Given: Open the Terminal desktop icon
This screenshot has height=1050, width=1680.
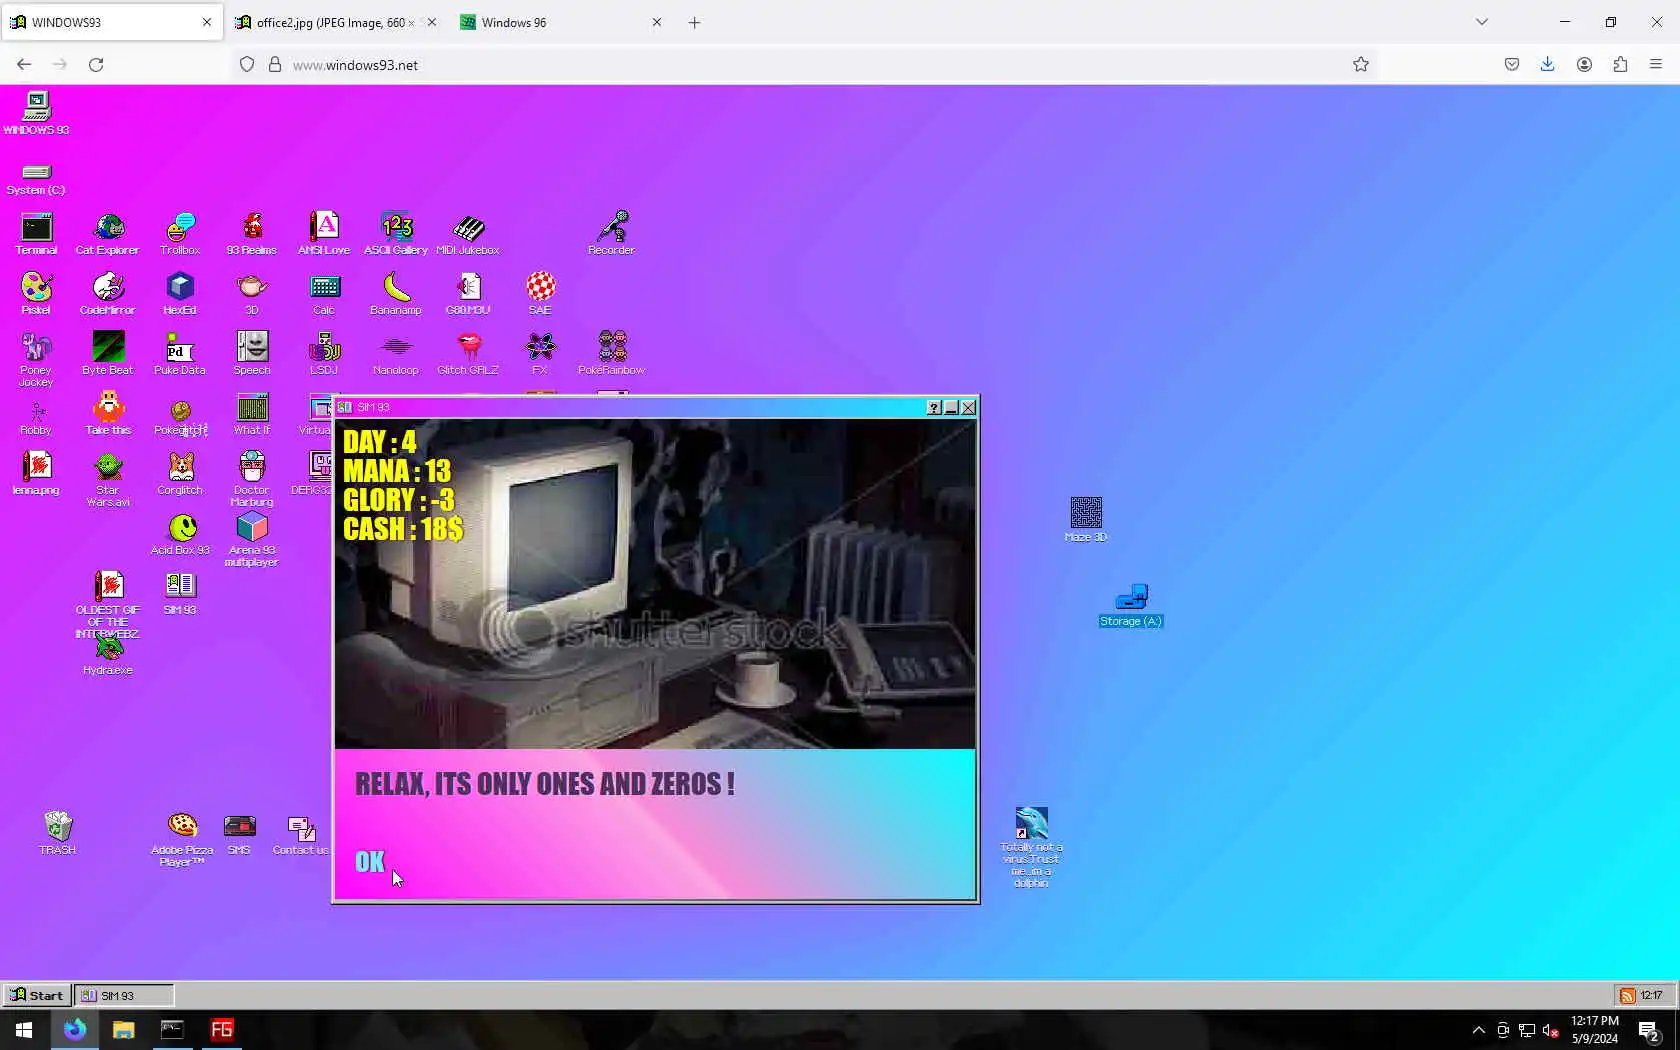Looking at the screenshot, I should pyautogui.click(x=36, y=234).
